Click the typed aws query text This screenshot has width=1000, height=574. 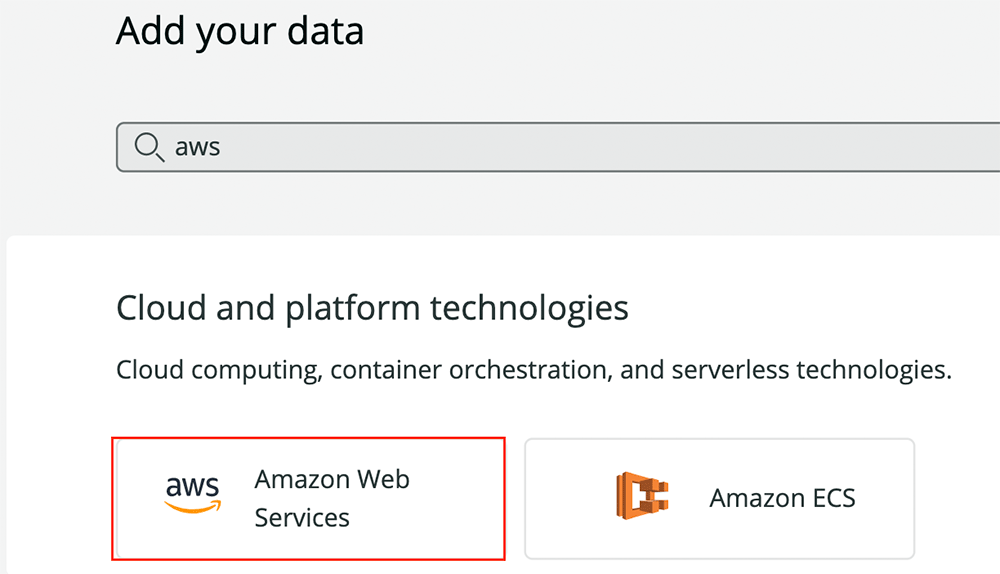click(x=198, y=147)
